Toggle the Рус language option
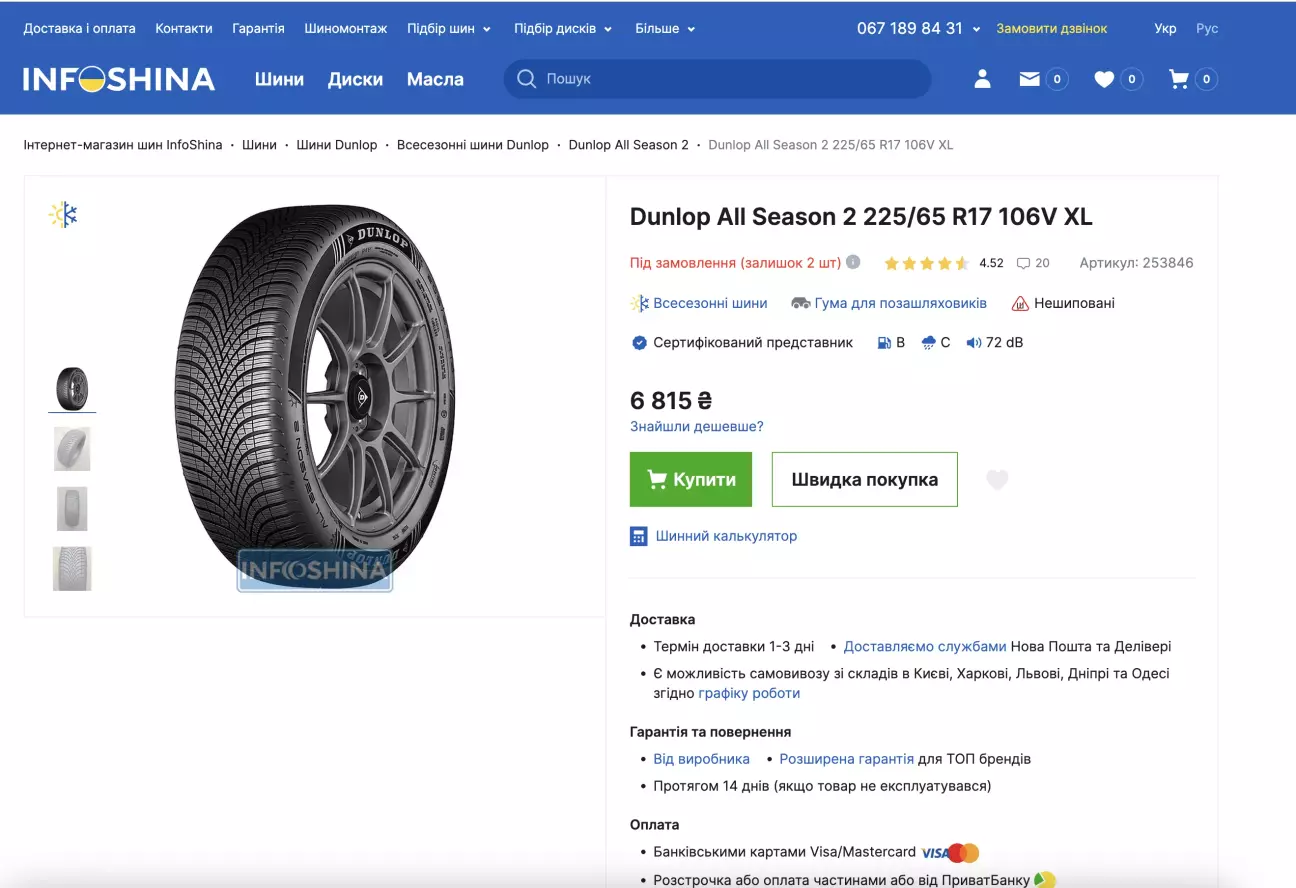 [1207, 28]
